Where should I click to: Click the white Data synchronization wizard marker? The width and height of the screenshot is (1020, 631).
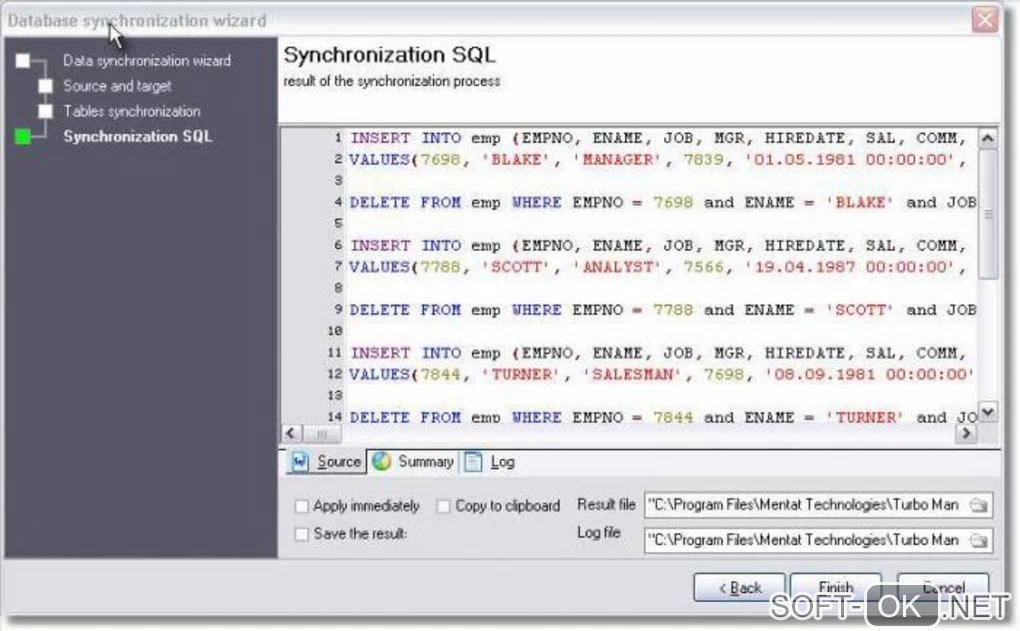pos(23,60)
